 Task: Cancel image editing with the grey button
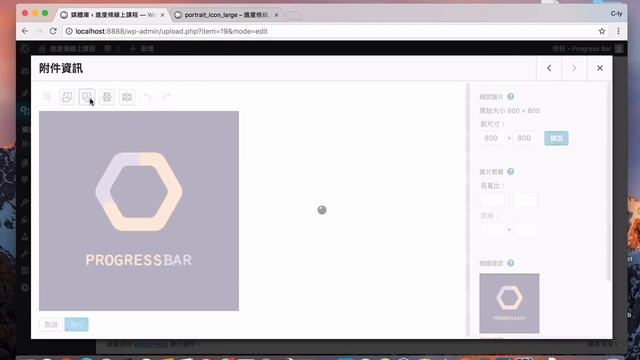pos(51,324)
